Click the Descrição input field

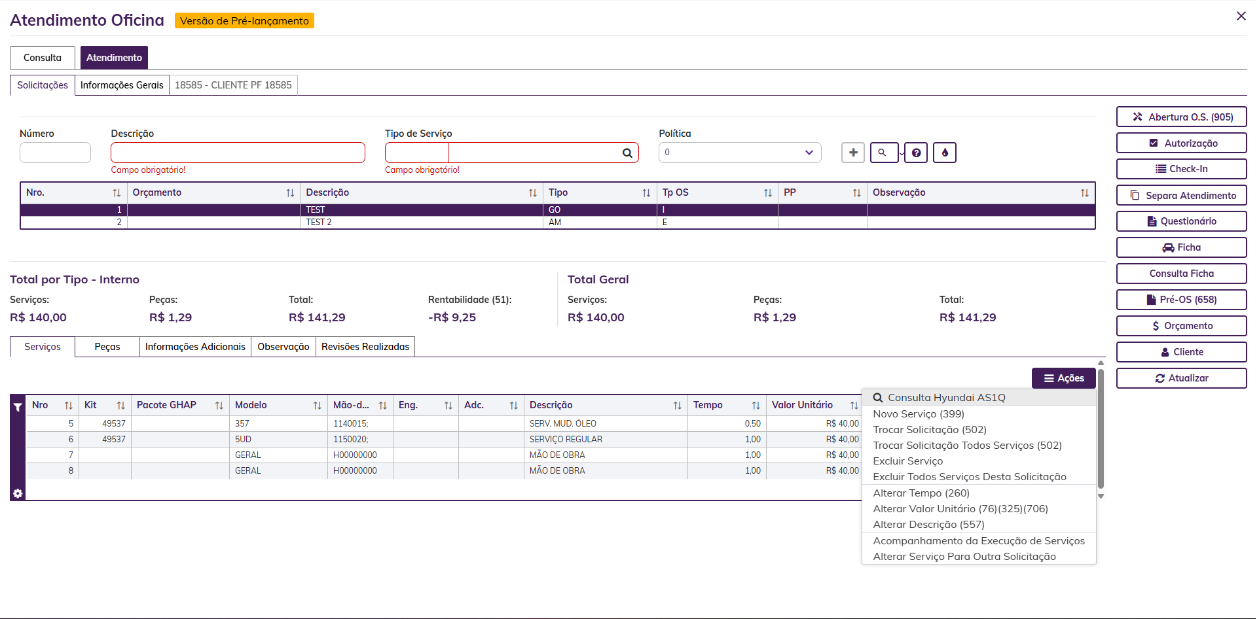[238, 152]
